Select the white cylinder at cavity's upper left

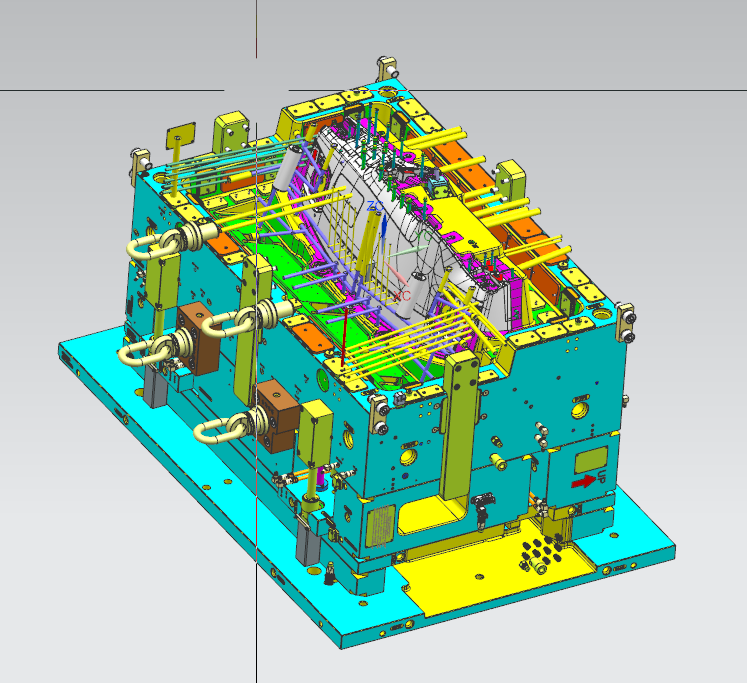pyautogui.click(x=288, y=168)
